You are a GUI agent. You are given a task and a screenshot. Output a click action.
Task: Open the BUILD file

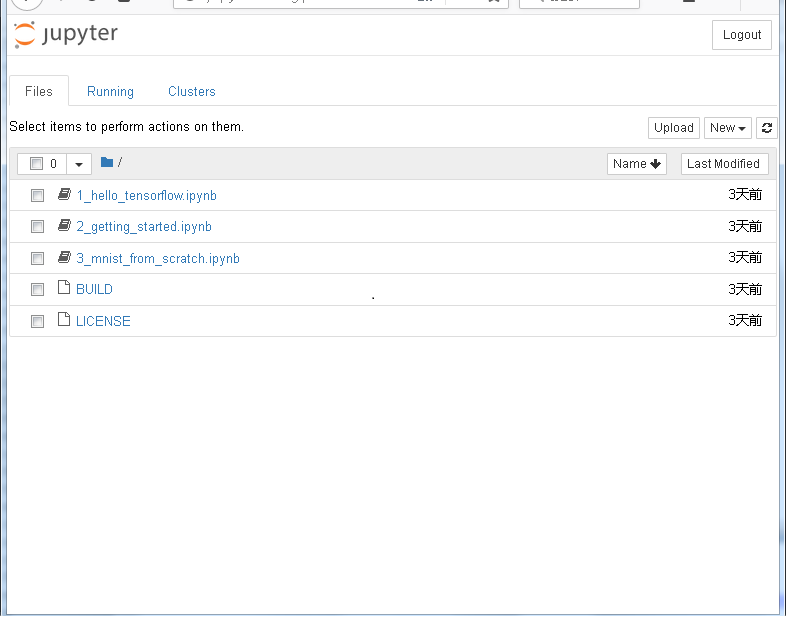[94, 289]
